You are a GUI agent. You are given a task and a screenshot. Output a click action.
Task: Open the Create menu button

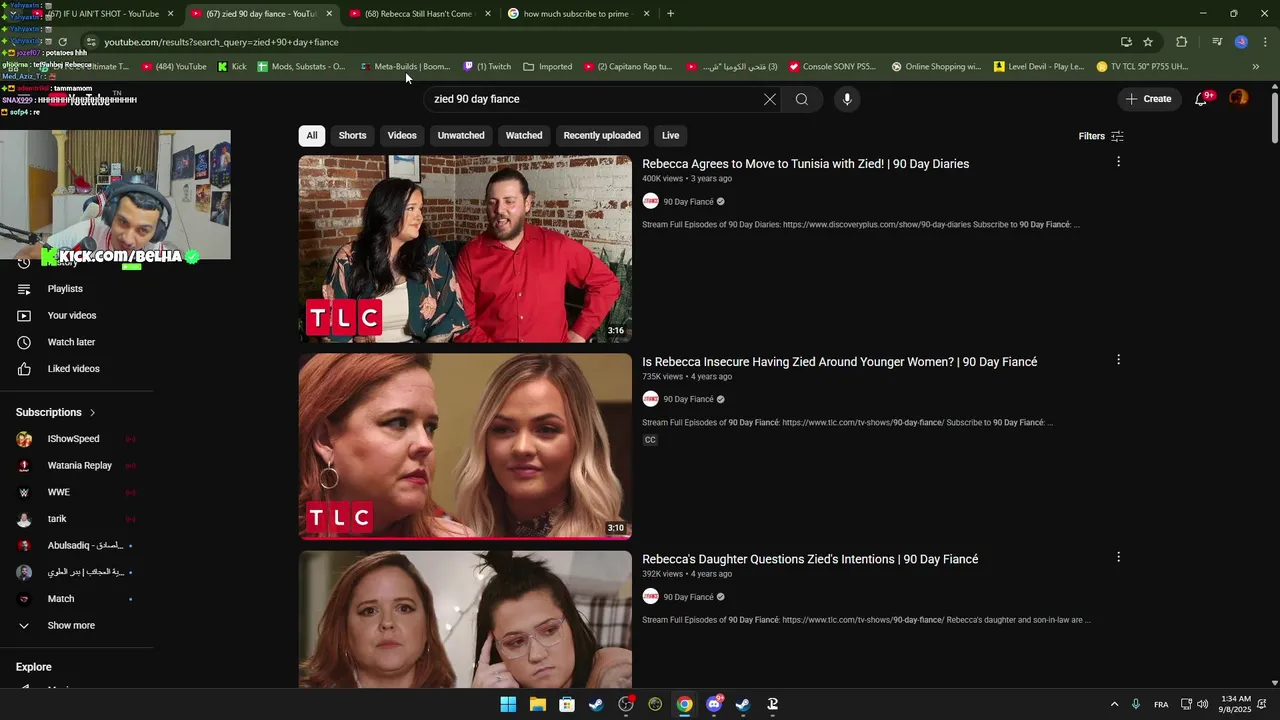point(1148,99)
